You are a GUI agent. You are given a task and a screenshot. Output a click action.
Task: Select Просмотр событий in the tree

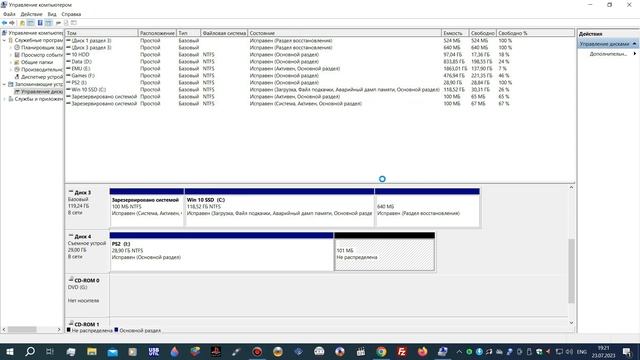pos(38,55)
